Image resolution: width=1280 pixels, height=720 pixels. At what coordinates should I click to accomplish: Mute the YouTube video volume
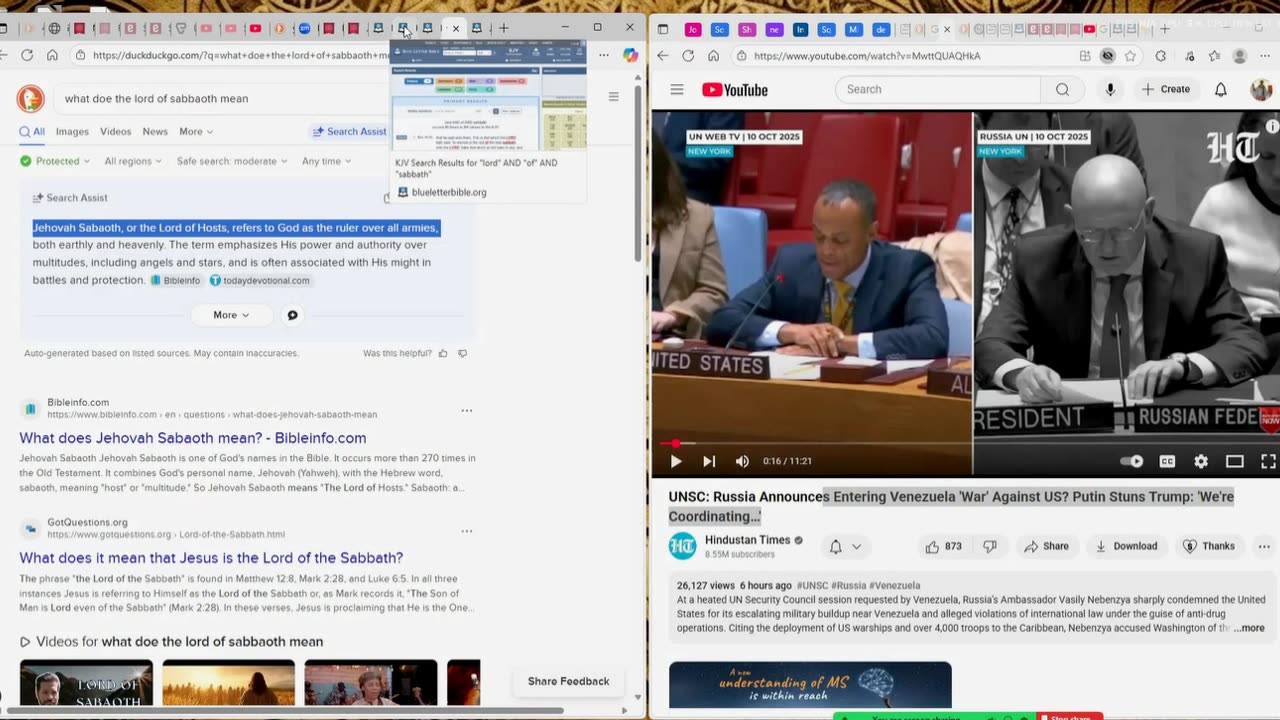pos(742,461)
